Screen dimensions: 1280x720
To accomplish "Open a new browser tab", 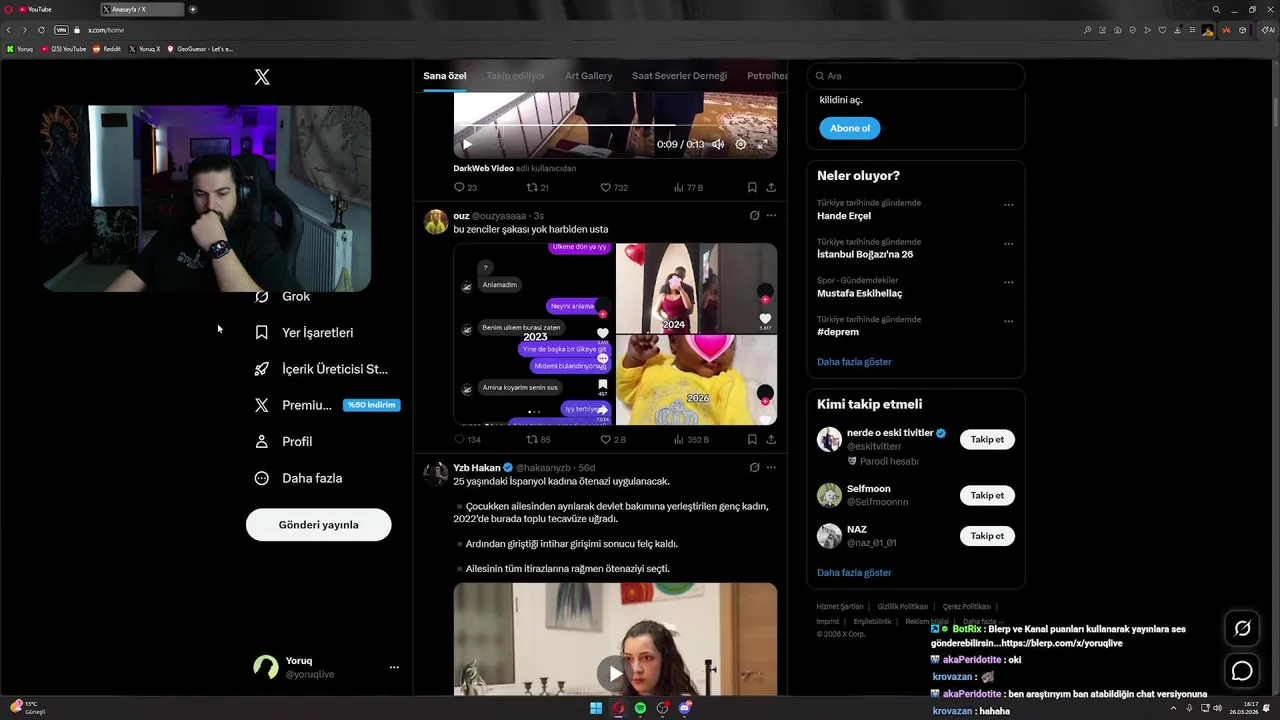I will 193,9.
